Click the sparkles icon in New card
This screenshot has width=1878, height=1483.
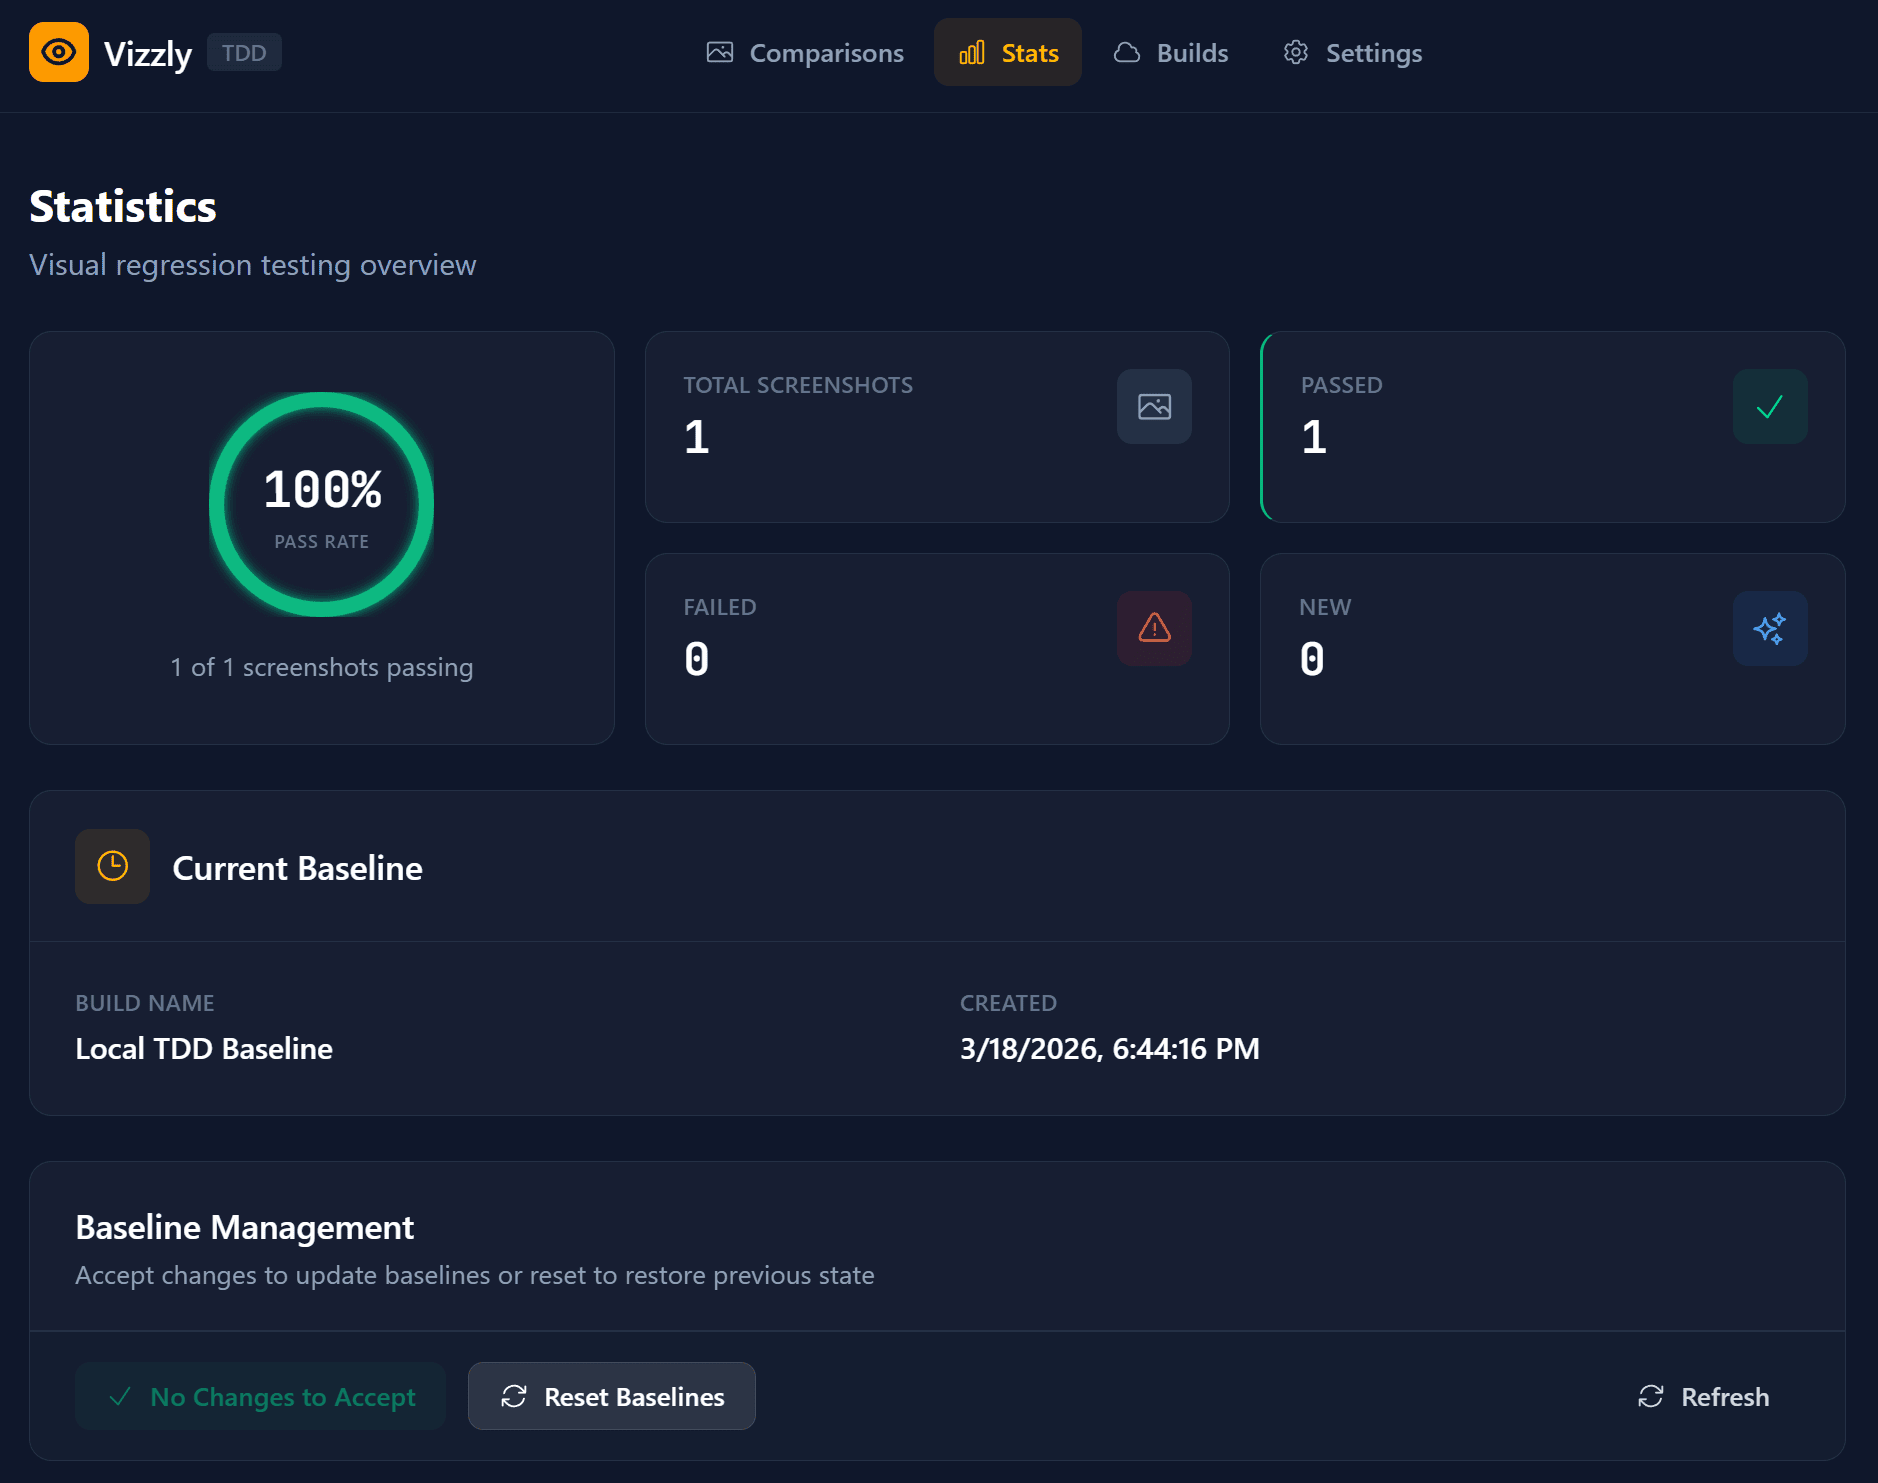click(x=1769, y=629)
